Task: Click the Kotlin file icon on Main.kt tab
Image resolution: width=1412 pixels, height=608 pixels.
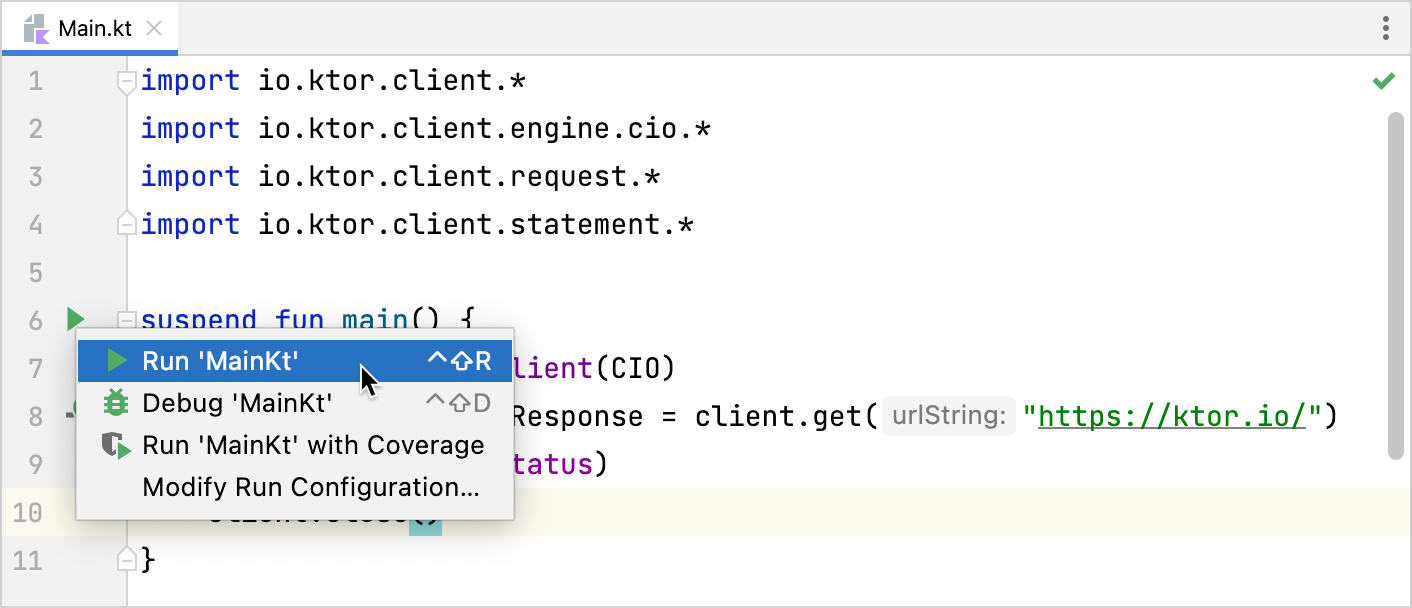Action: pos(37,28)
